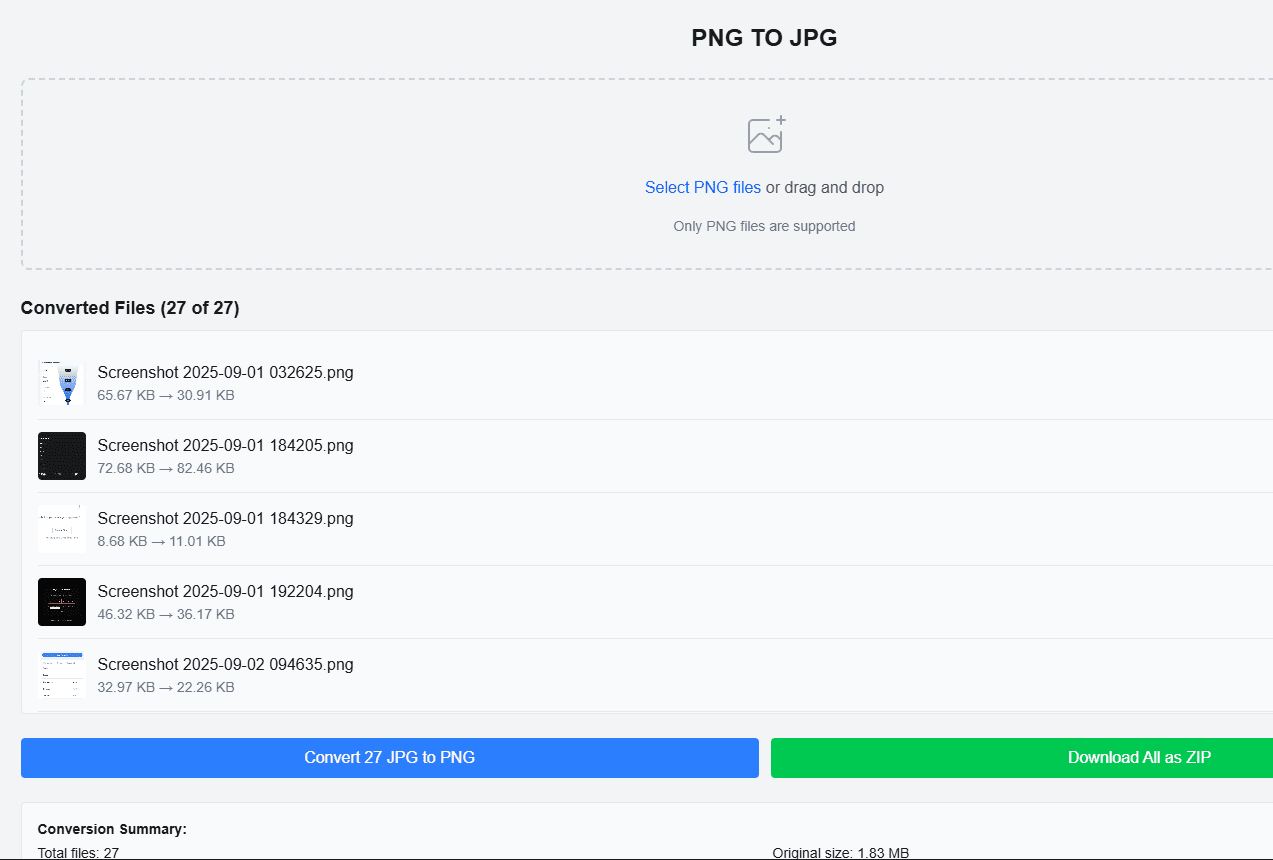The image size is (1273, 860).
Task: Click the add-image upload icon
Action: coord(766,135)
